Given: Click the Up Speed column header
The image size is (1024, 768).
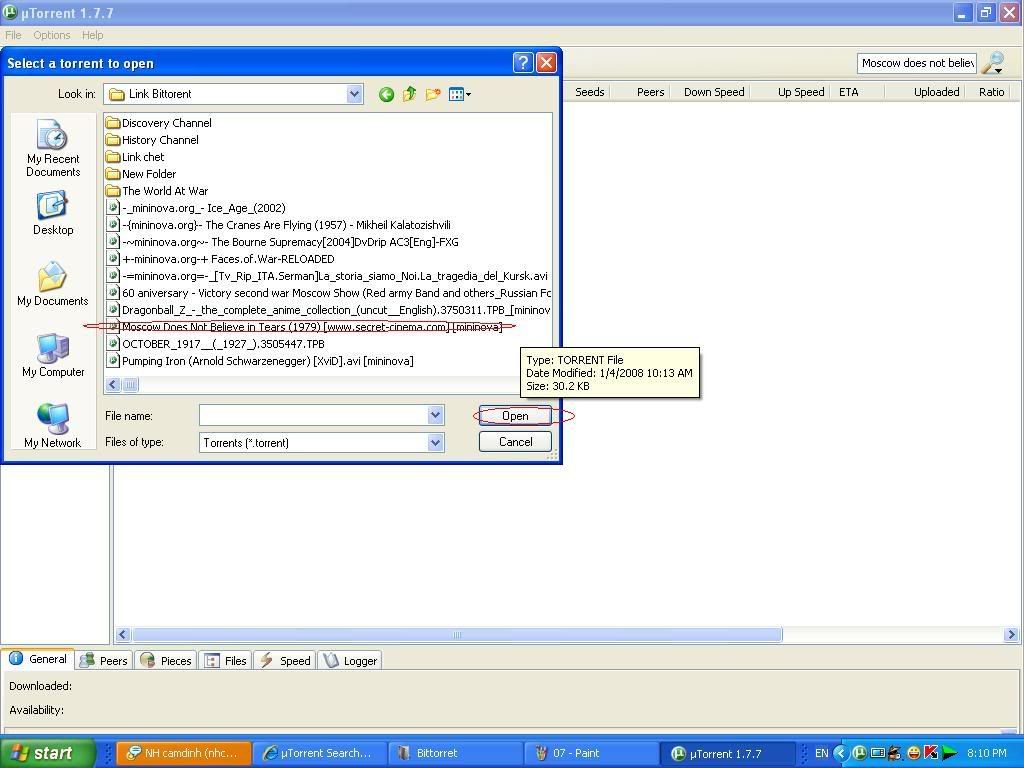Looking at the screenshot, I should [x=800, y=92].
